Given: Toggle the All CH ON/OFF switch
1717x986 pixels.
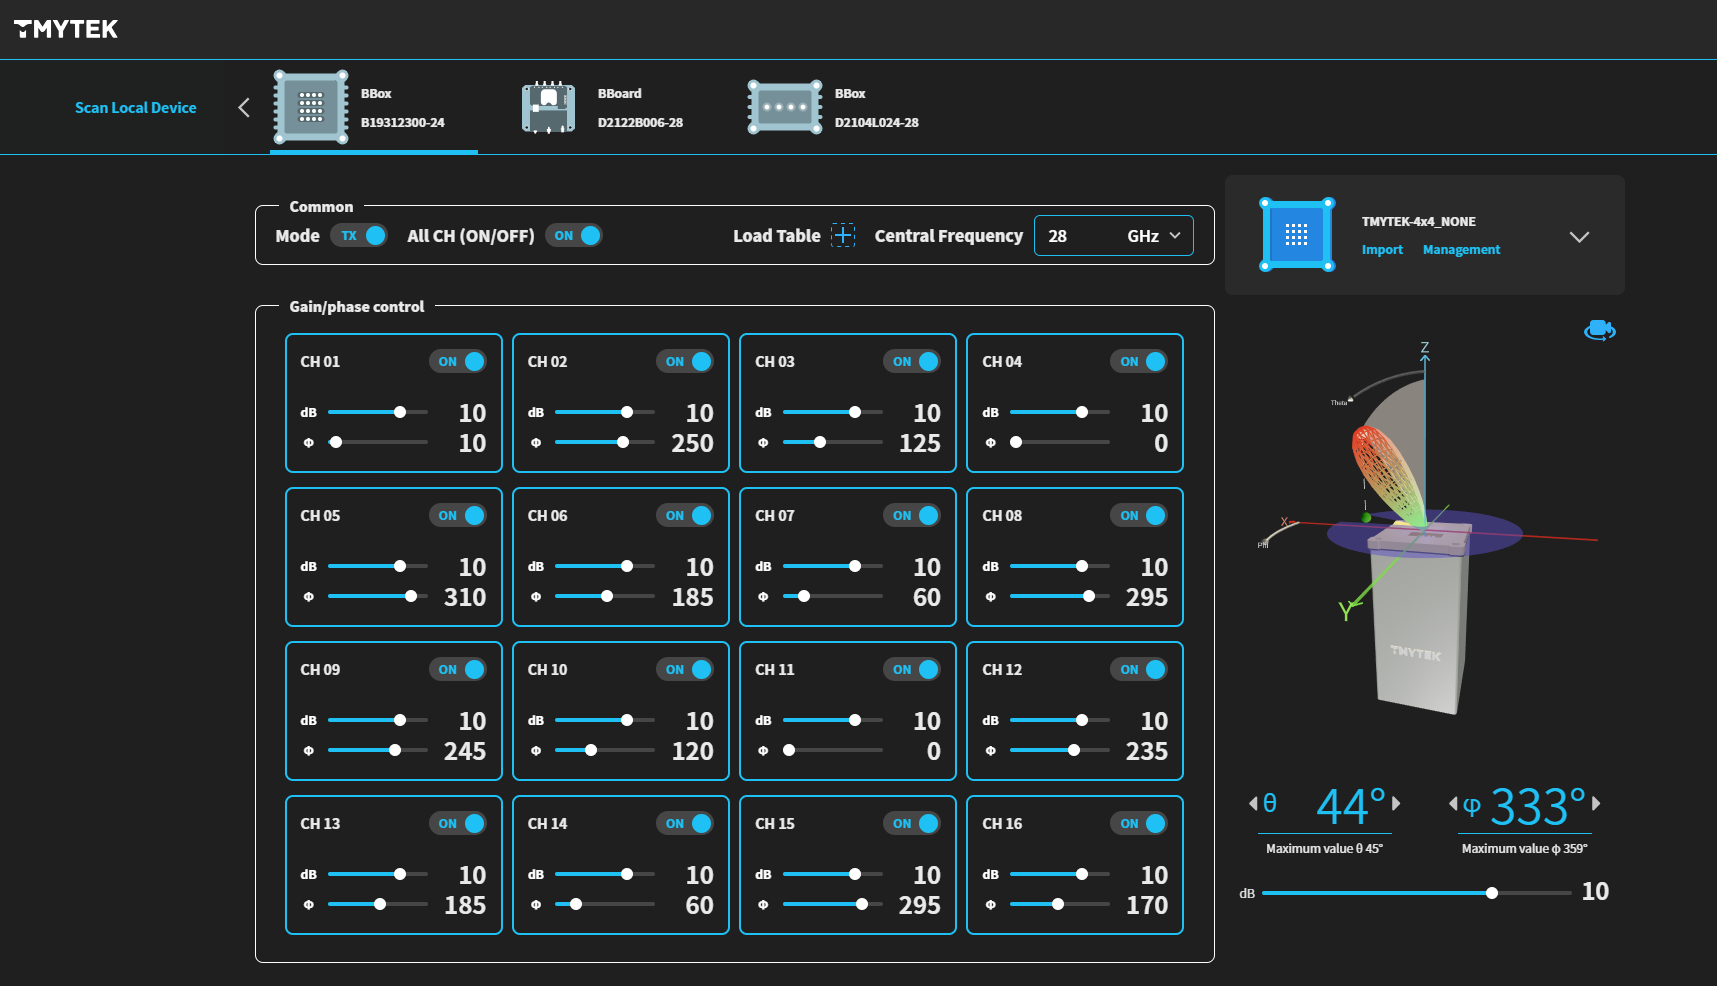Looking at the screenshot, I should click(574, 236).
